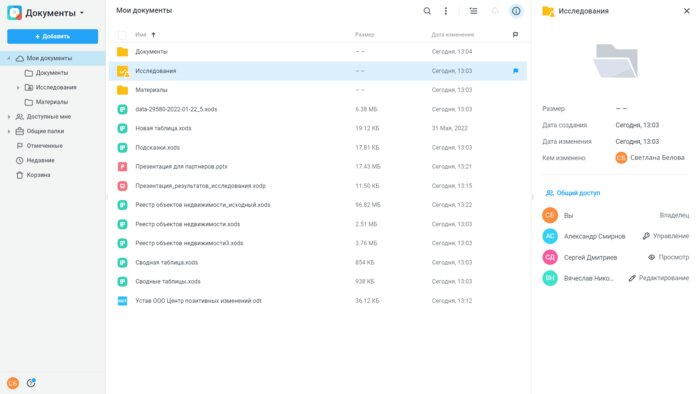
Task: Collapse the Мои документы tree node
Action: [x=9, y=58]
